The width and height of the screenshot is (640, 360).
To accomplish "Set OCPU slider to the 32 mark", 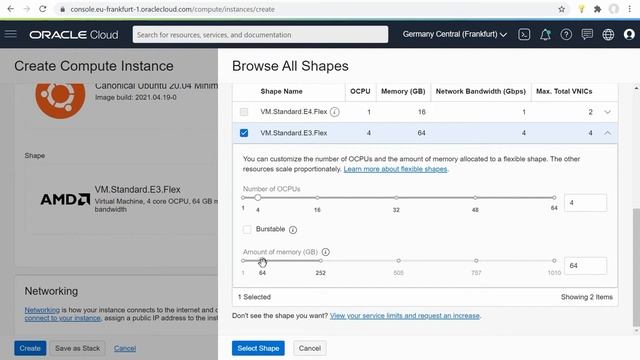I will tap(396, 198).
